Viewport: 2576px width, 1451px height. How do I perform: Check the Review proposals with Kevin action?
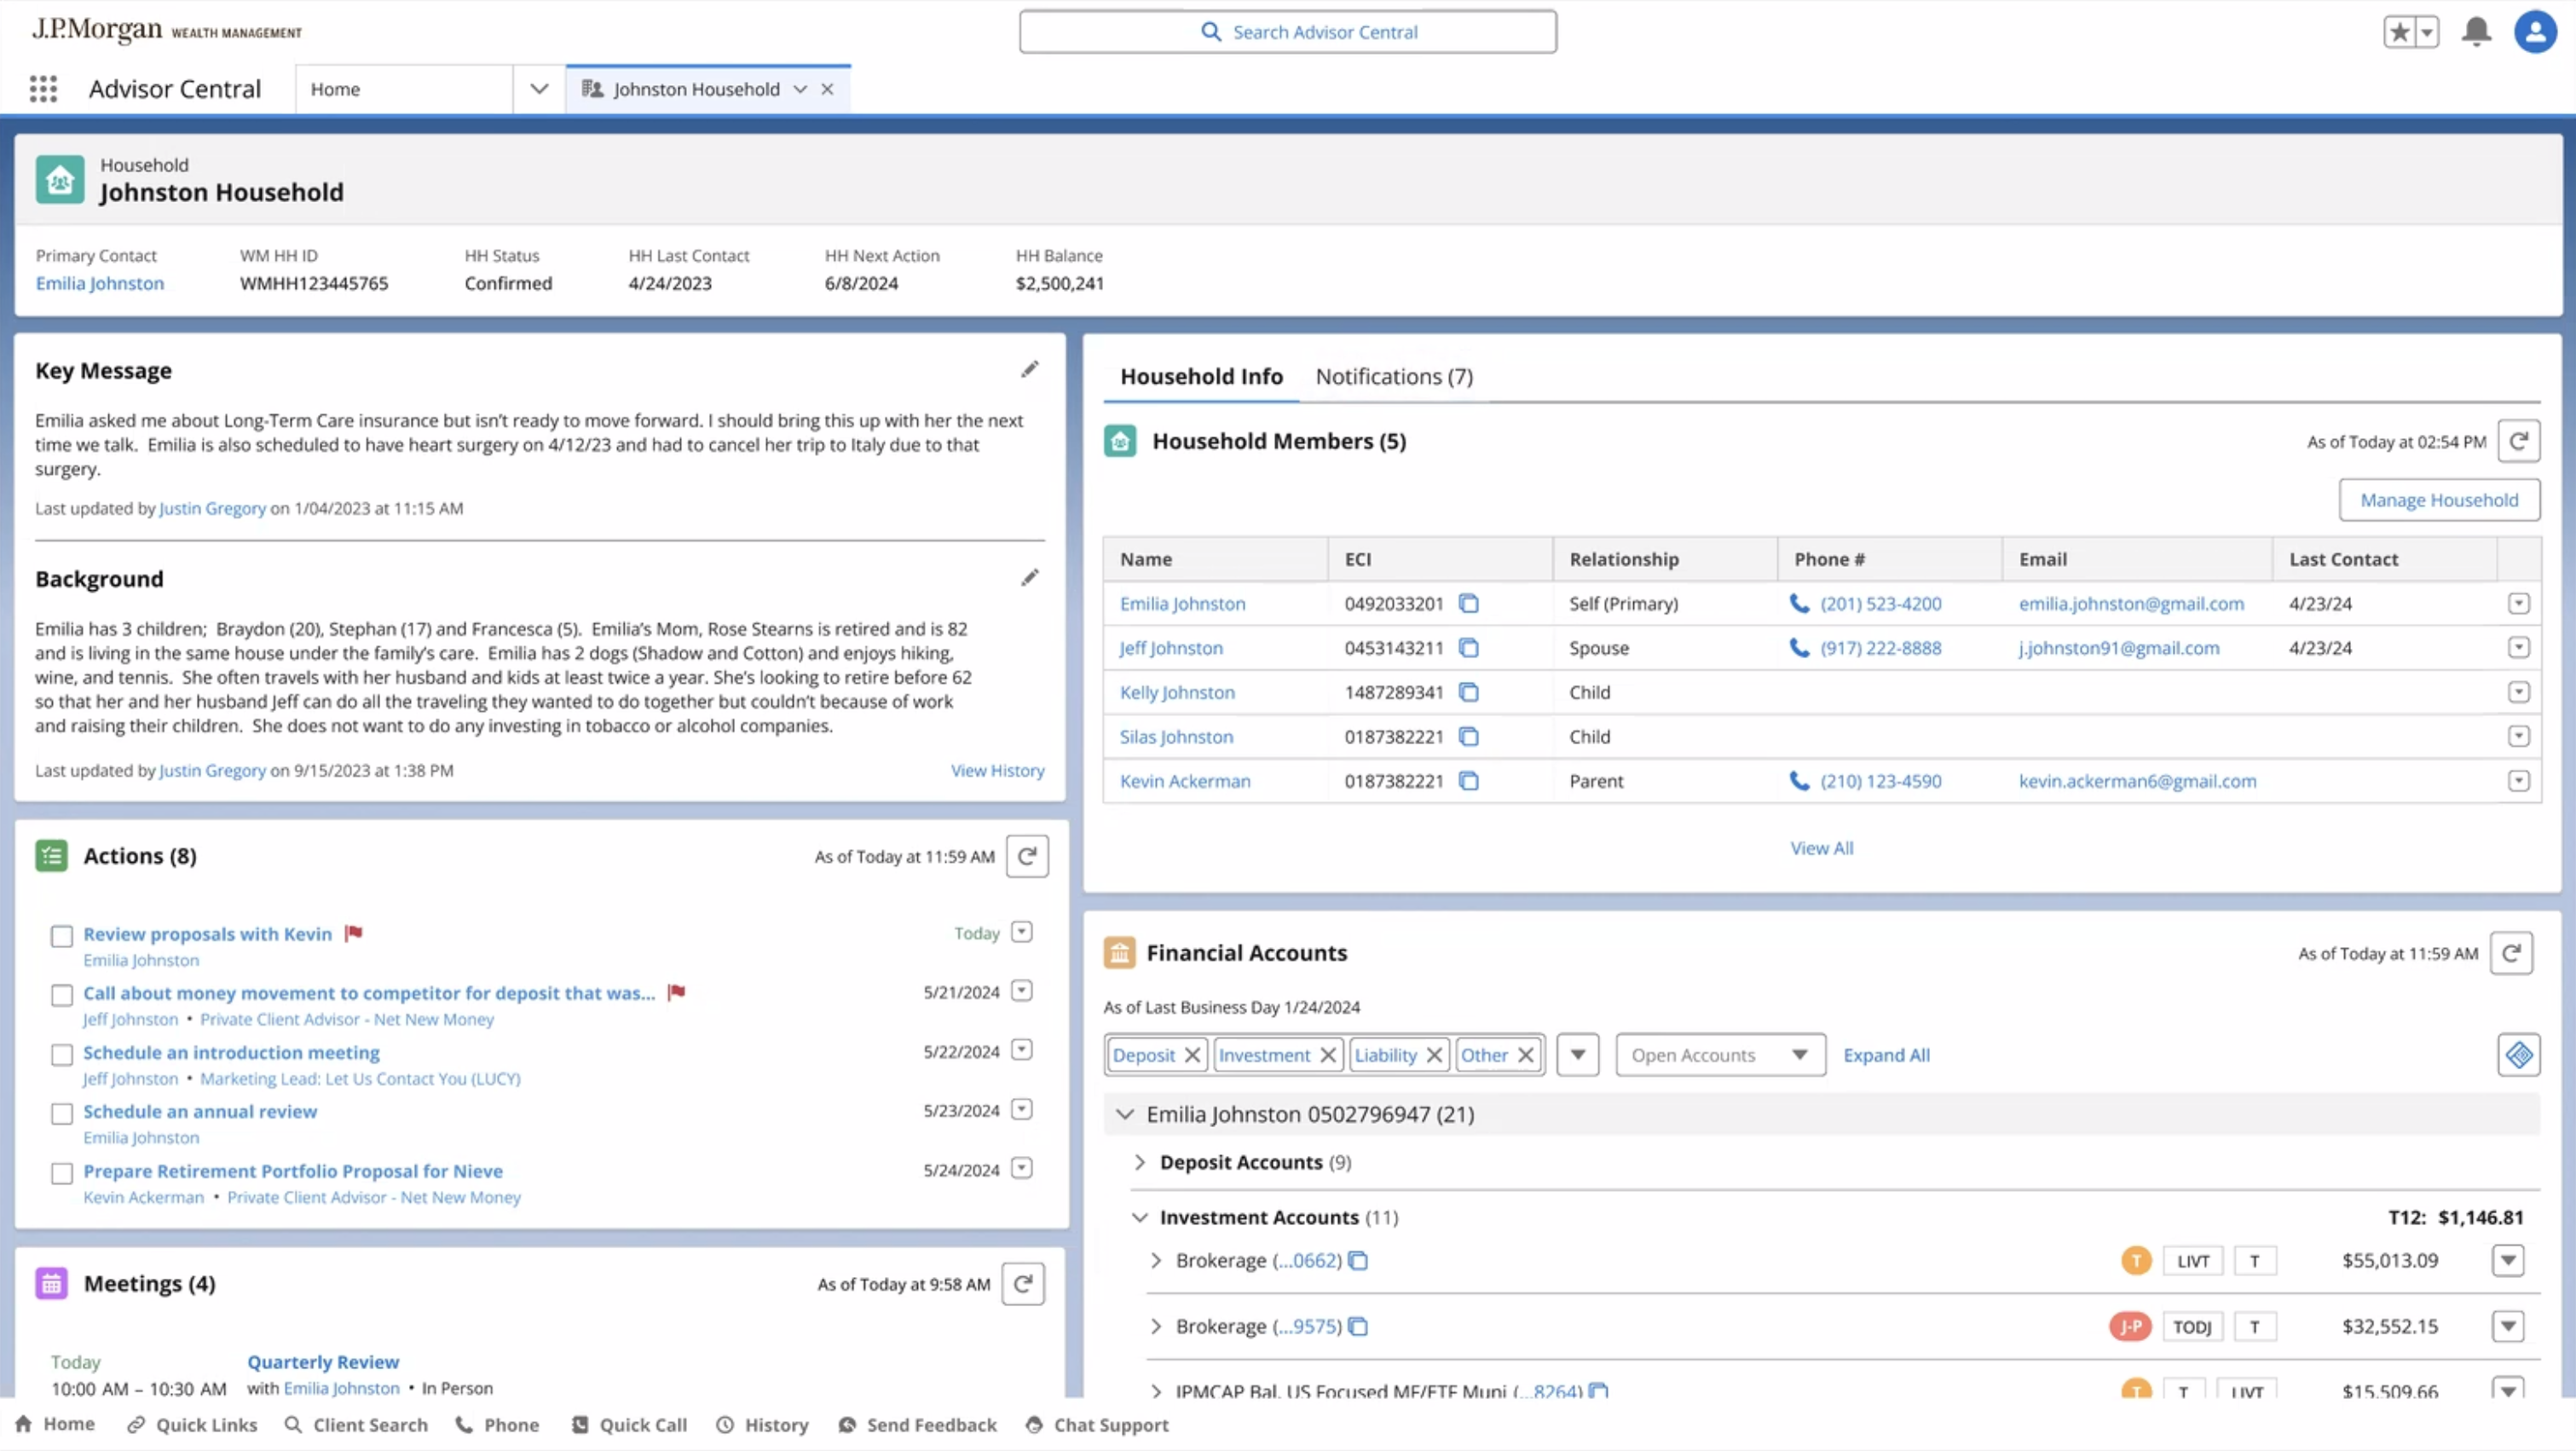point(62,936)
